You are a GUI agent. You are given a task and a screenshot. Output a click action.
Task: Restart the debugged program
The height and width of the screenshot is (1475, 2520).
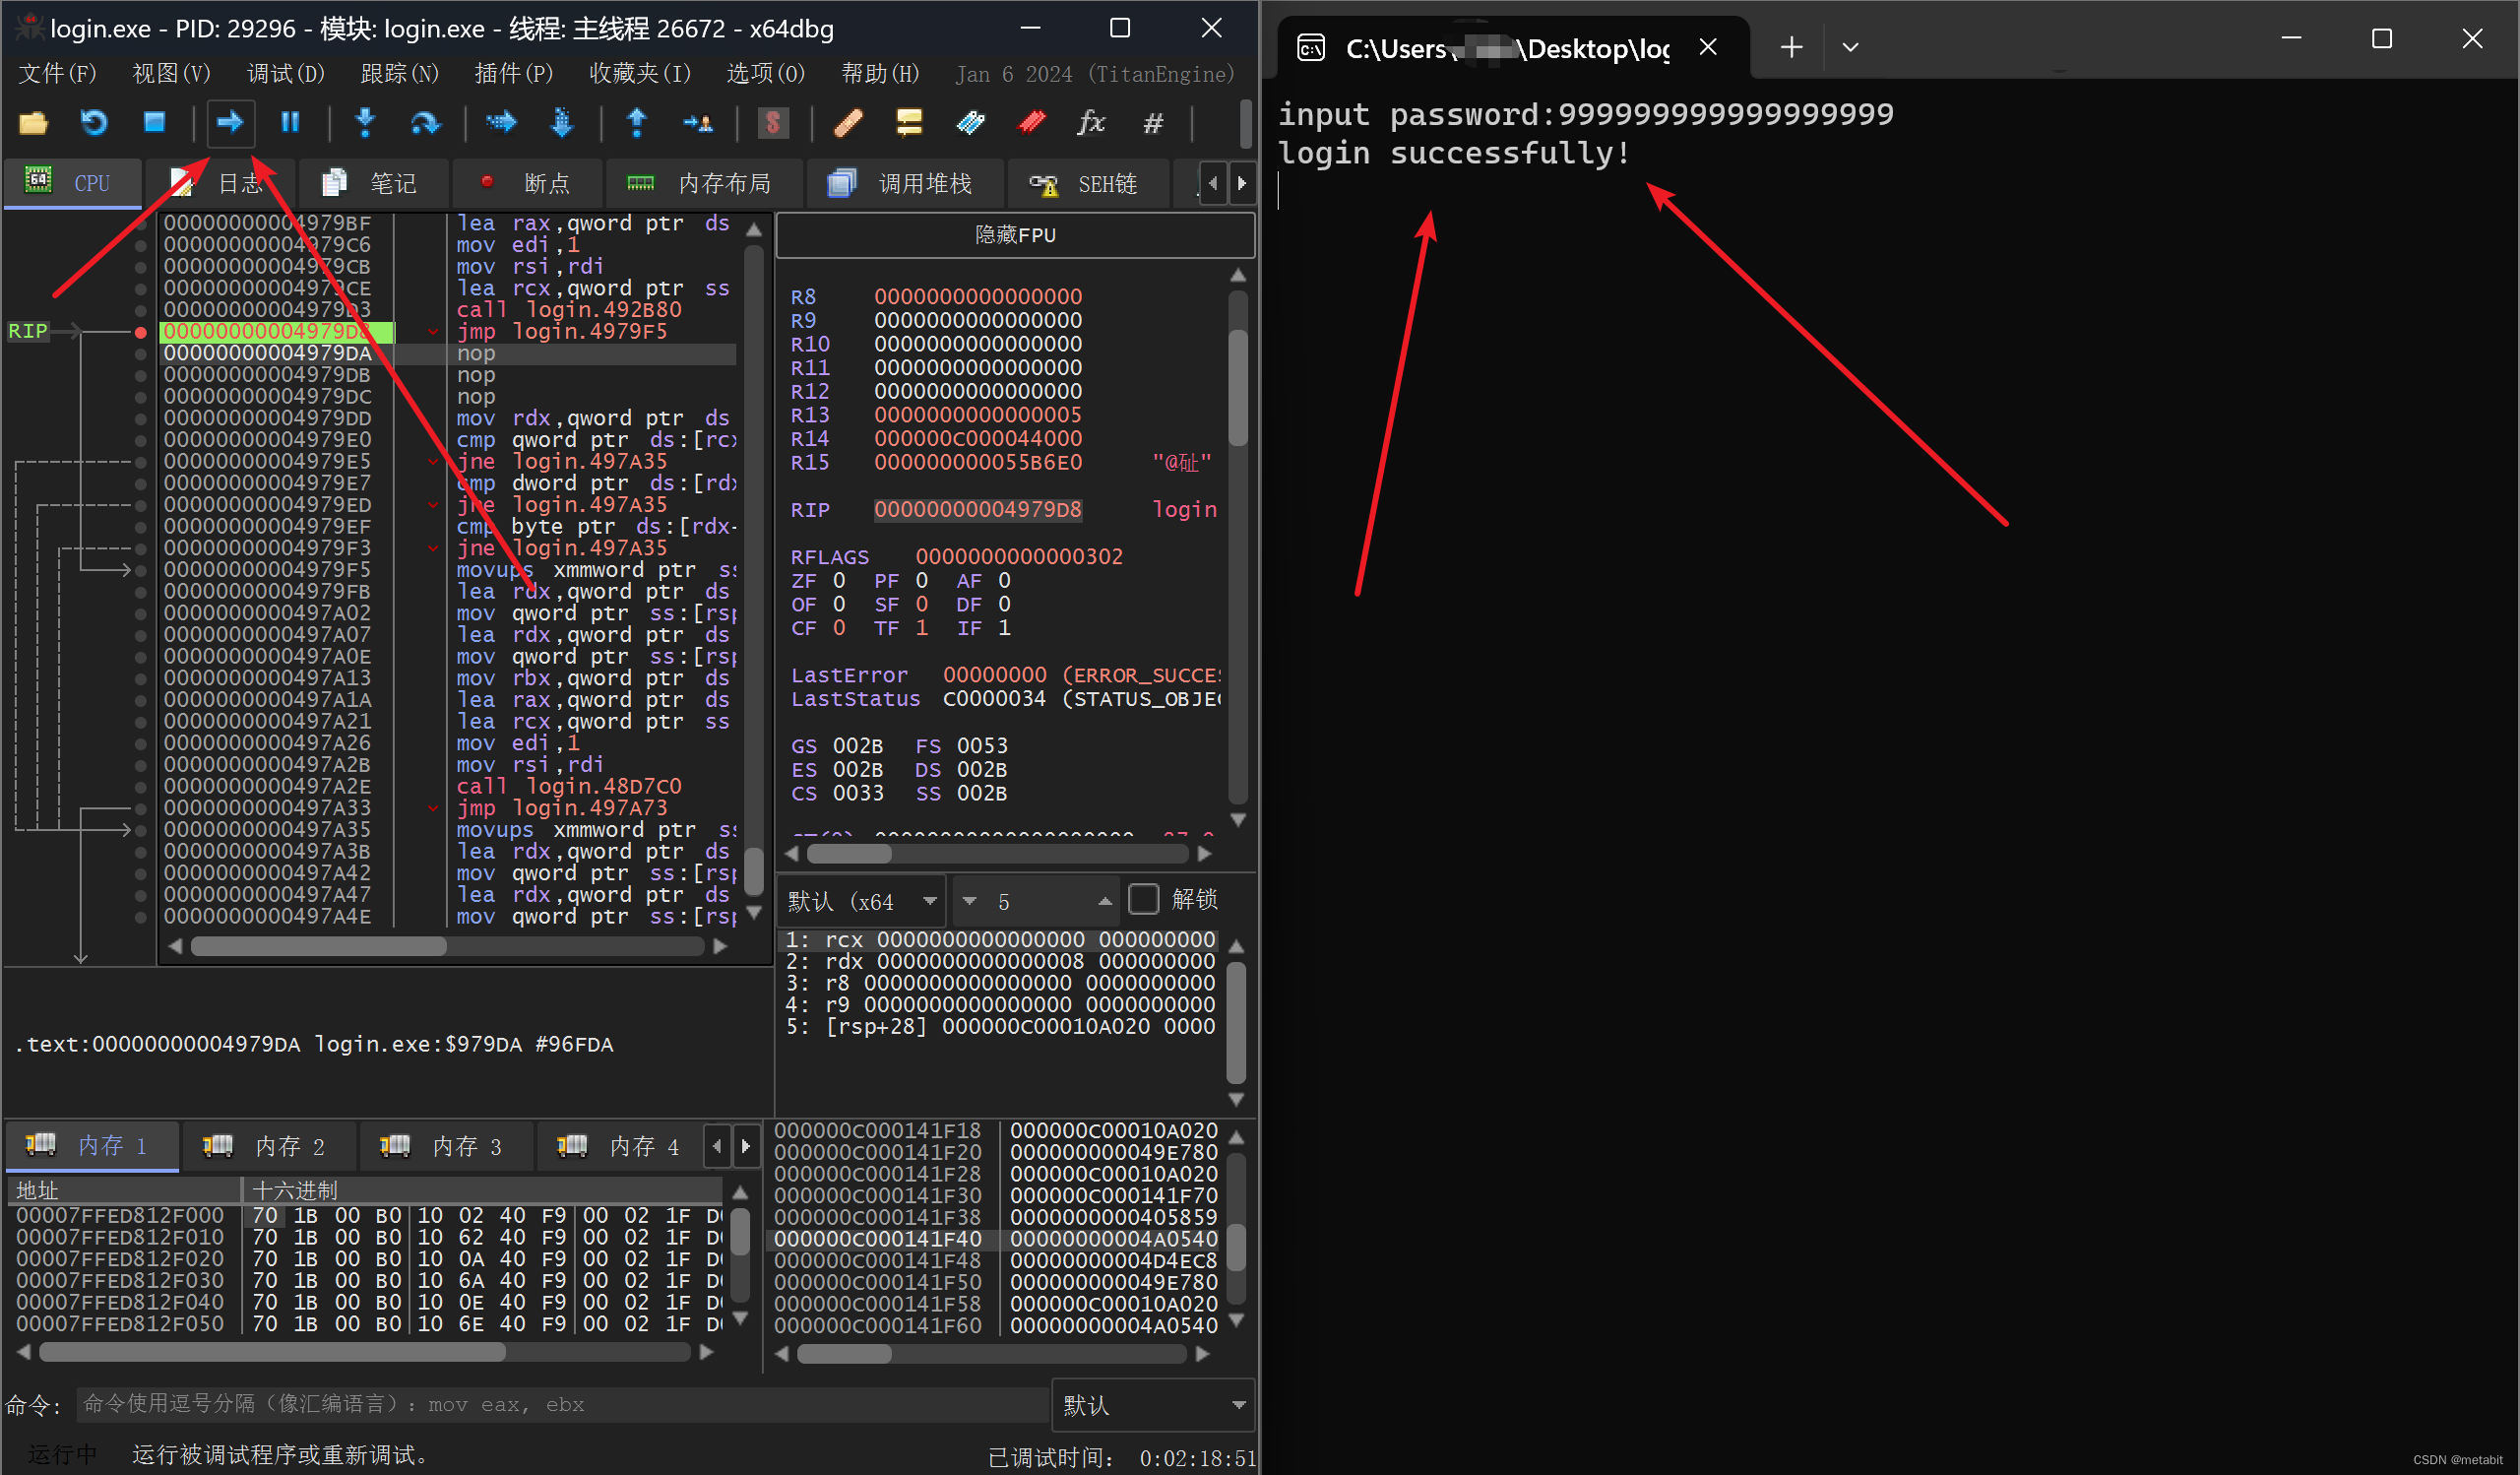pos(94,123)
